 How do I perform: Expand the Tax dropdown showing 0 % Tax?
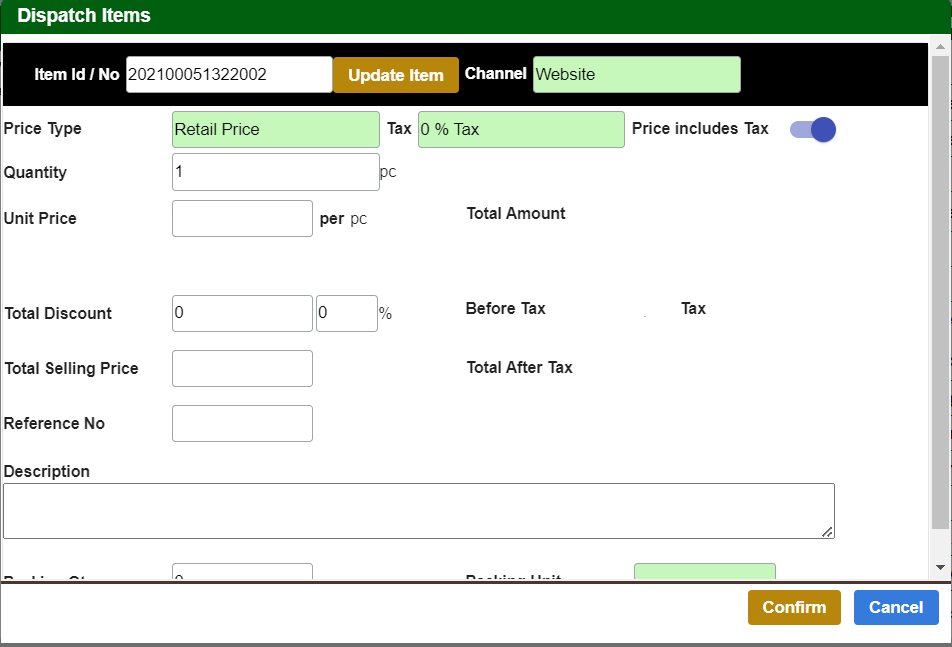[x=520, y=130]
